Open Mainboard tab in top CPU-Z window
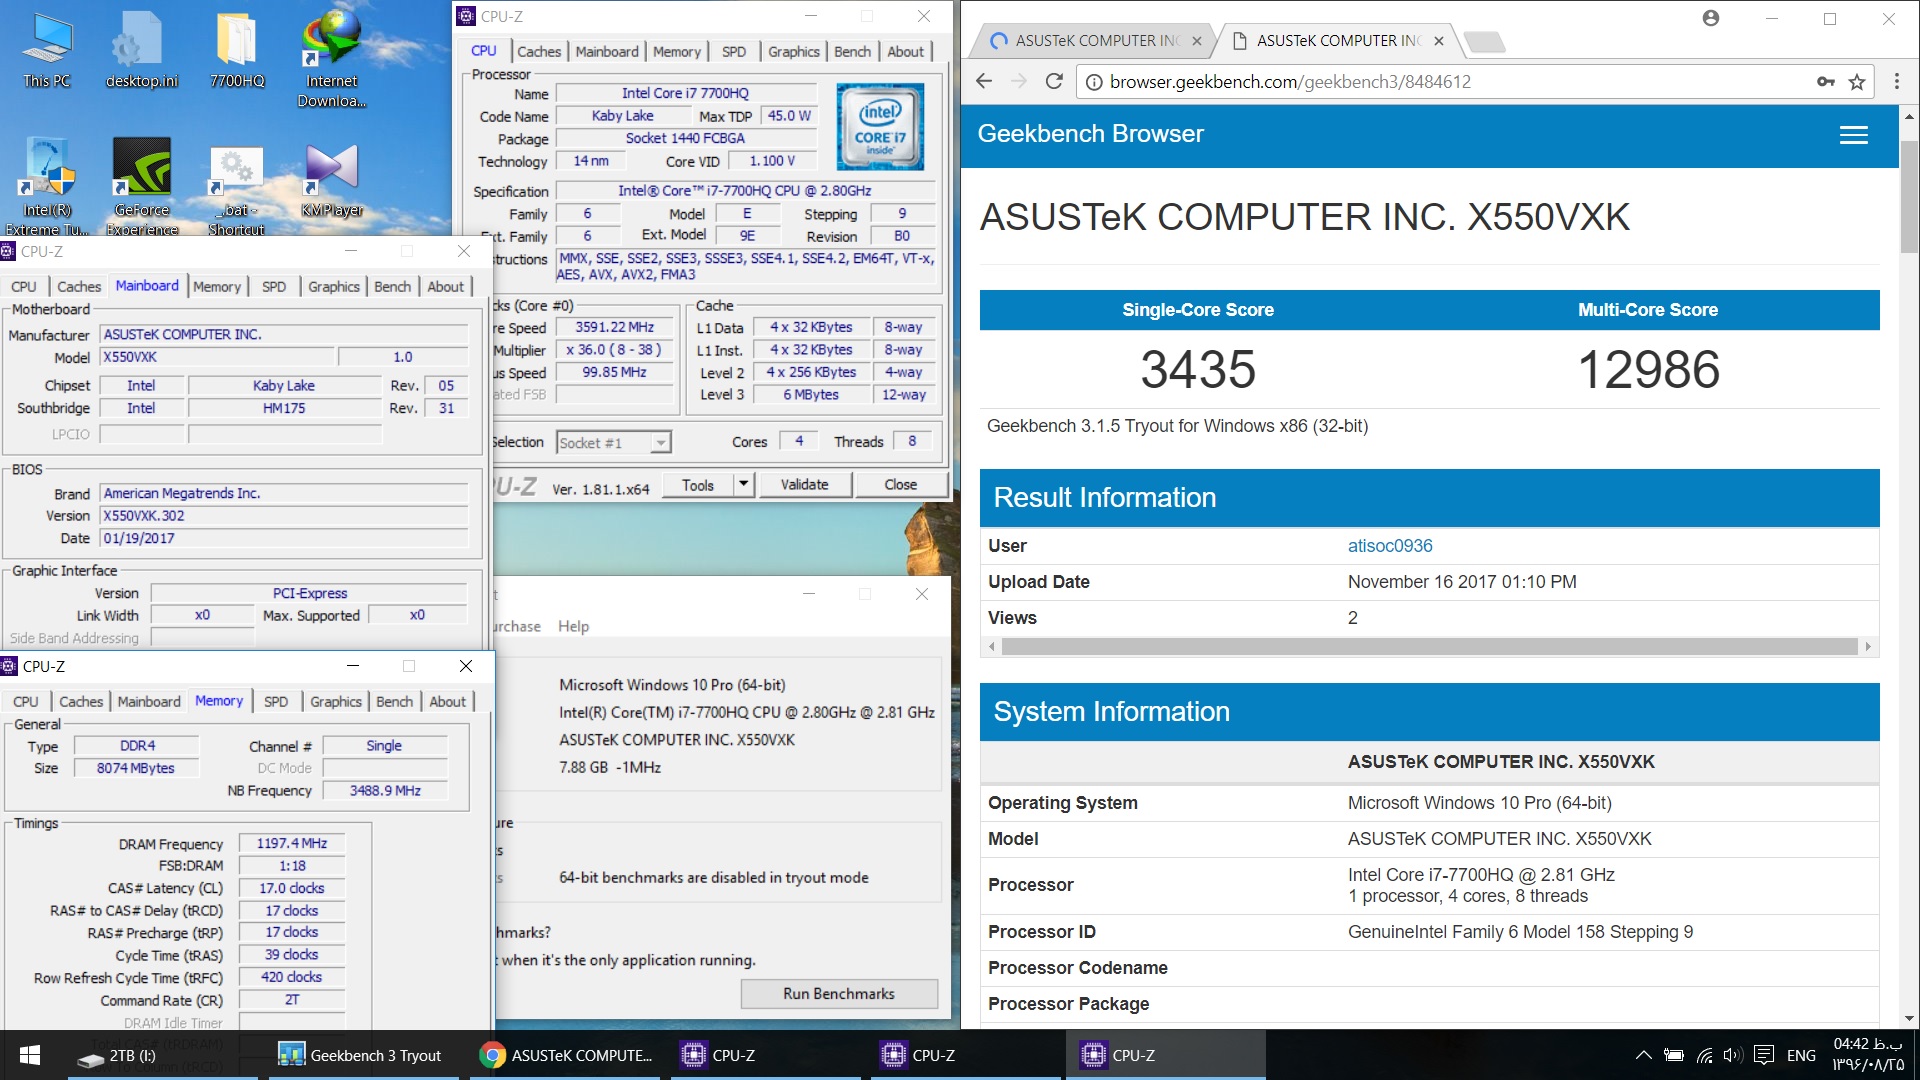This screenshot has height=1080, width=1920. (607, 52)
